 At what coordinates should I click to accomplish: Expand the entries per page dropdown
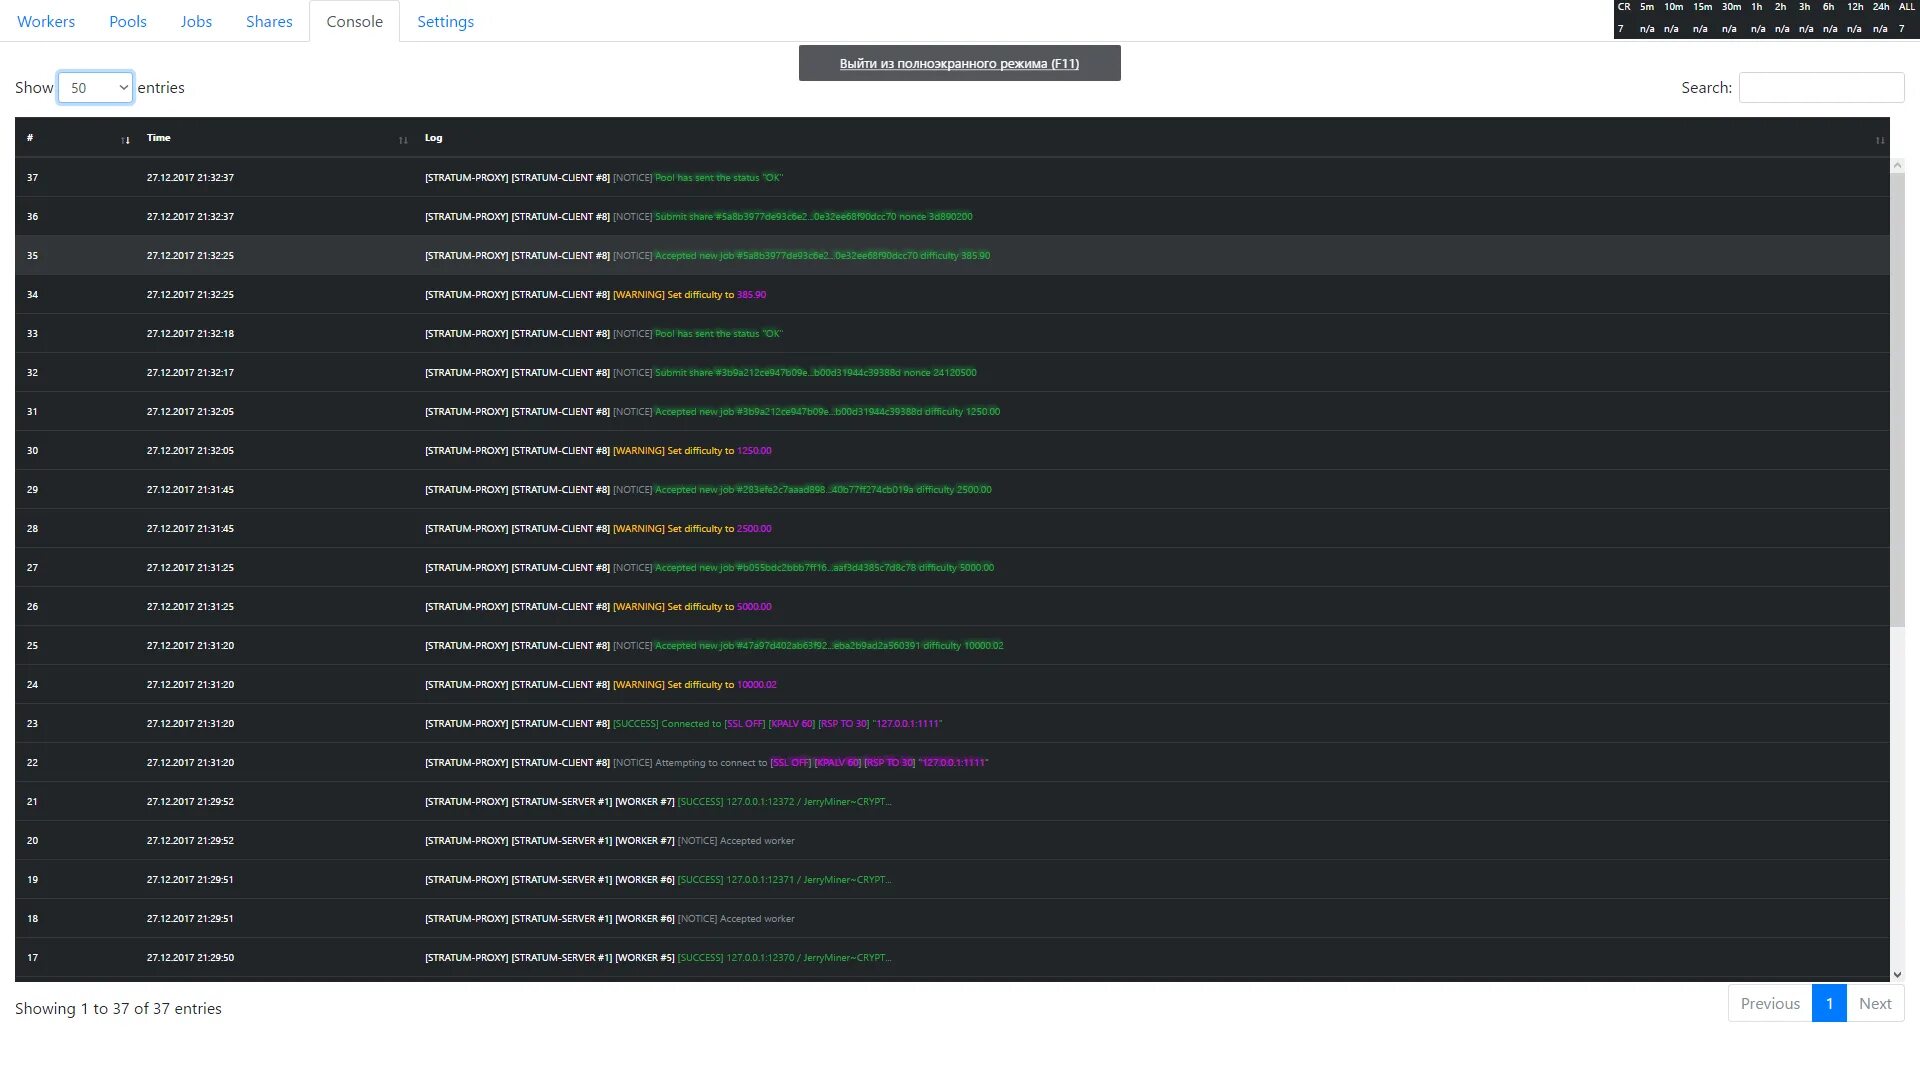pos(95,87)
